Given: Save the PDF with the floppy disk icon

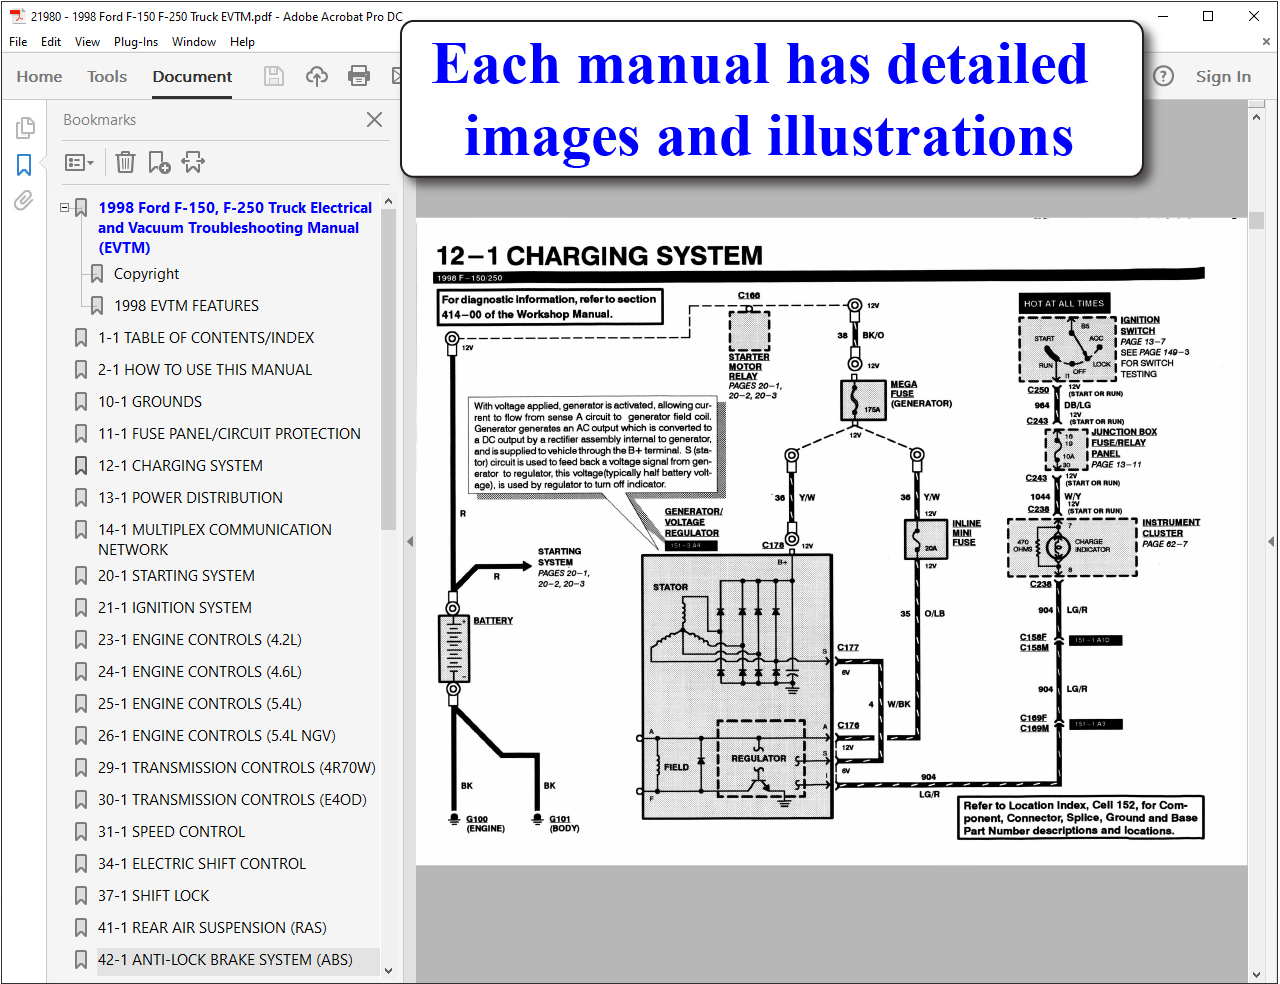Looking at the screenshot, I should click(x=273, y=76).
